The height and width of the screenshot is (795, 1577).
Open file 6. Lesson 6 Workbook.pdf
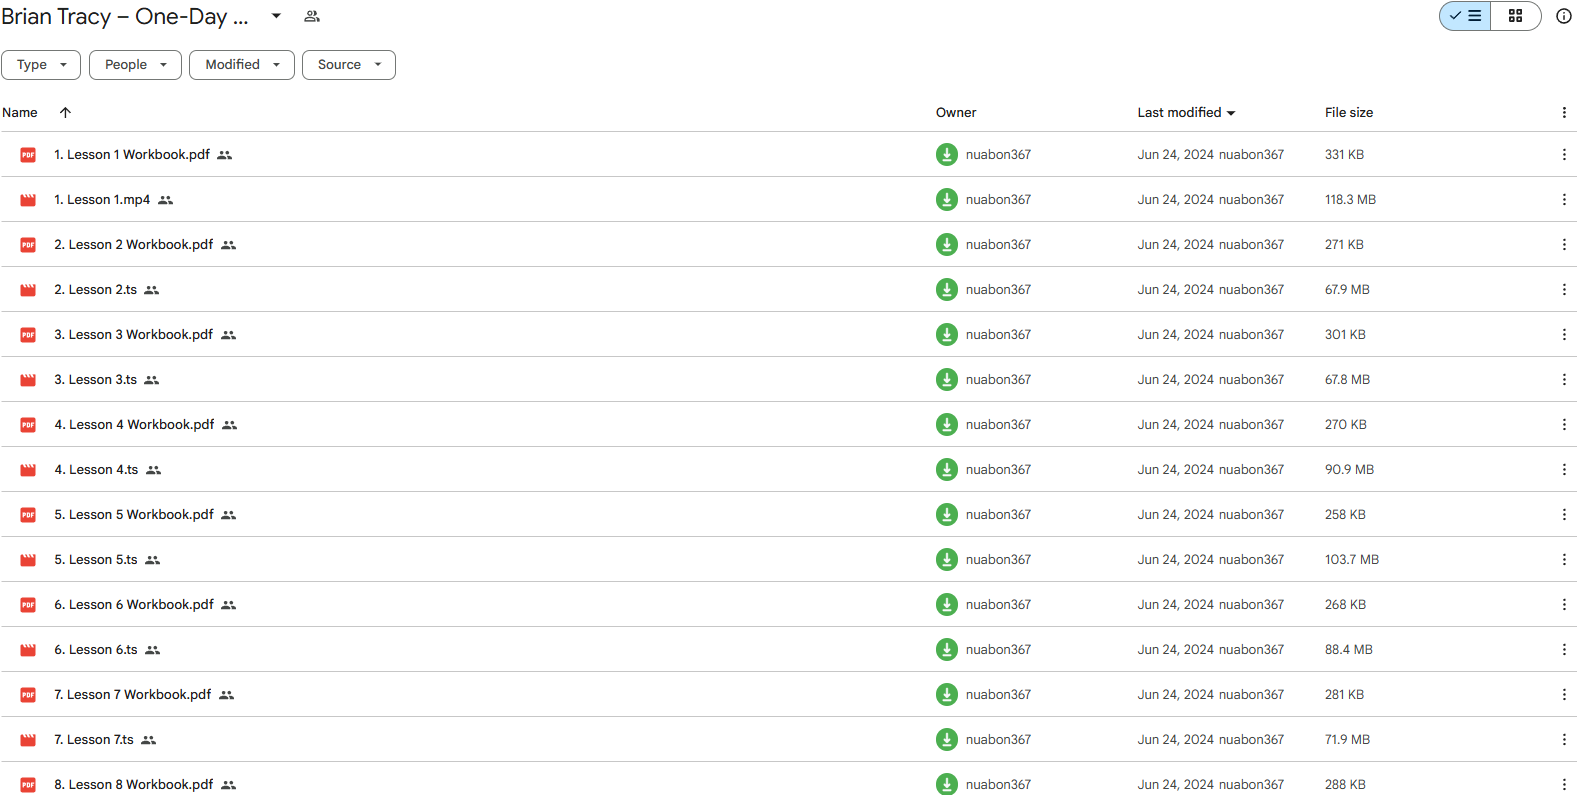(134, 605)
